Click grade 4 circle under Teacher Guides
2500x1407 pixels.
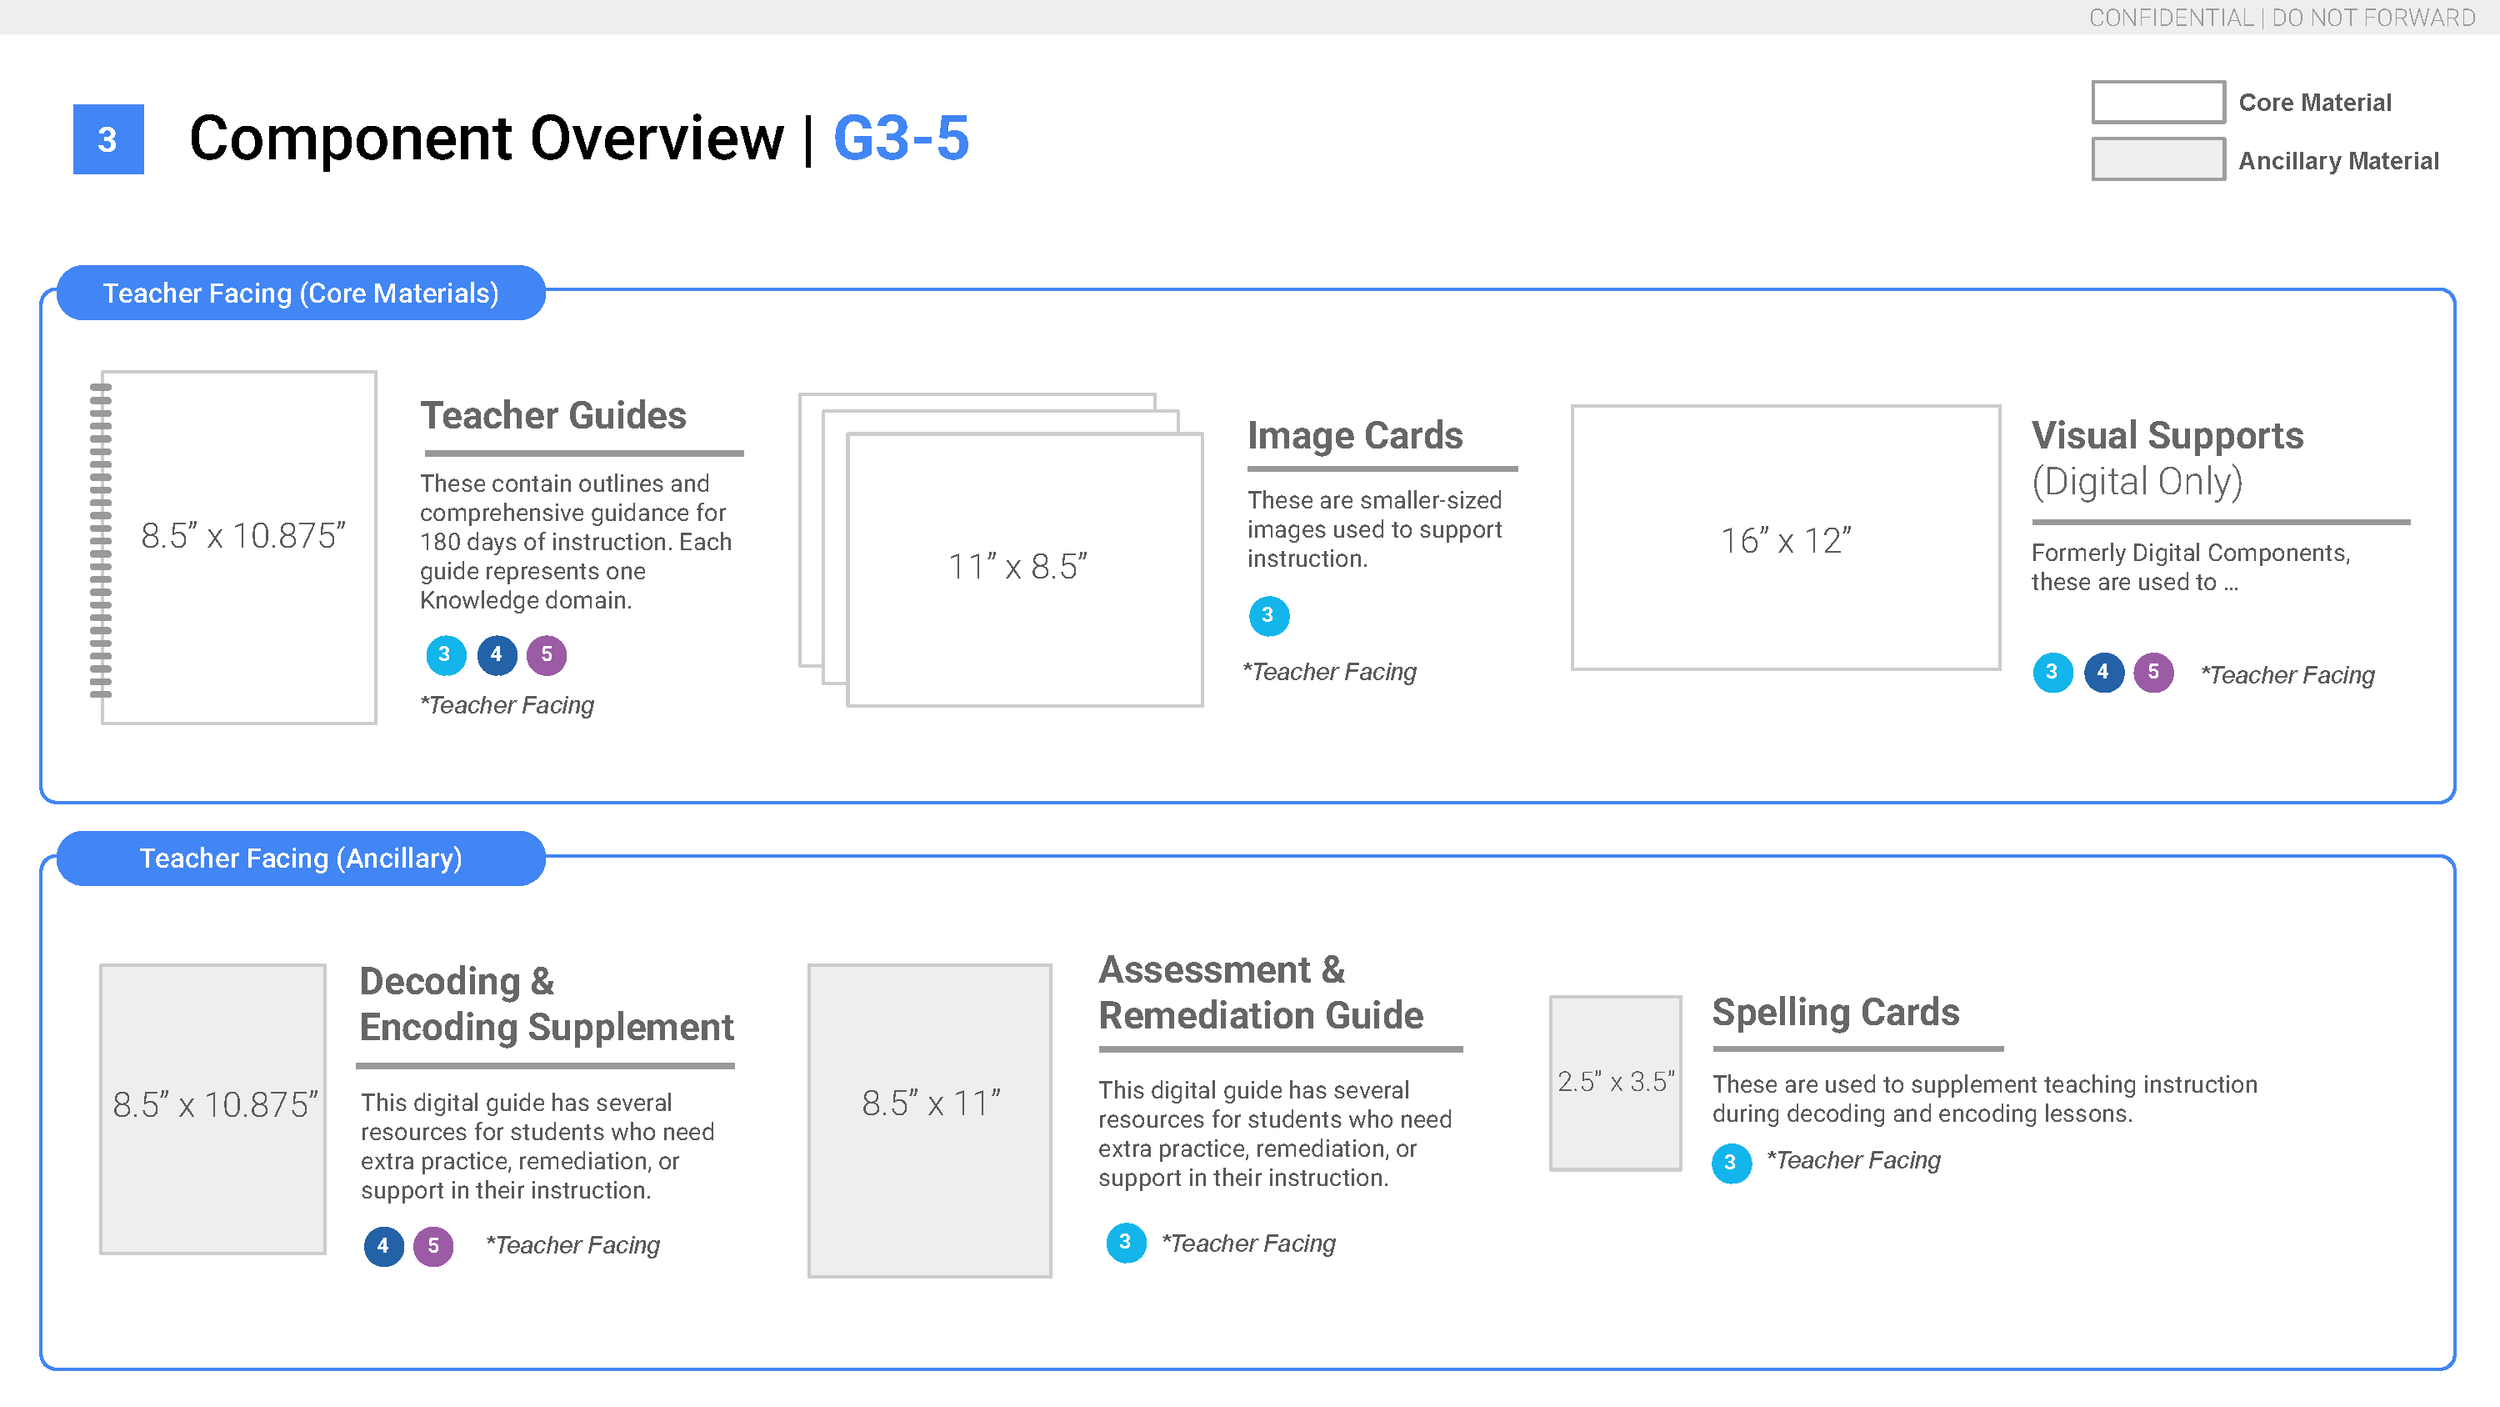[x=497, y=655]
